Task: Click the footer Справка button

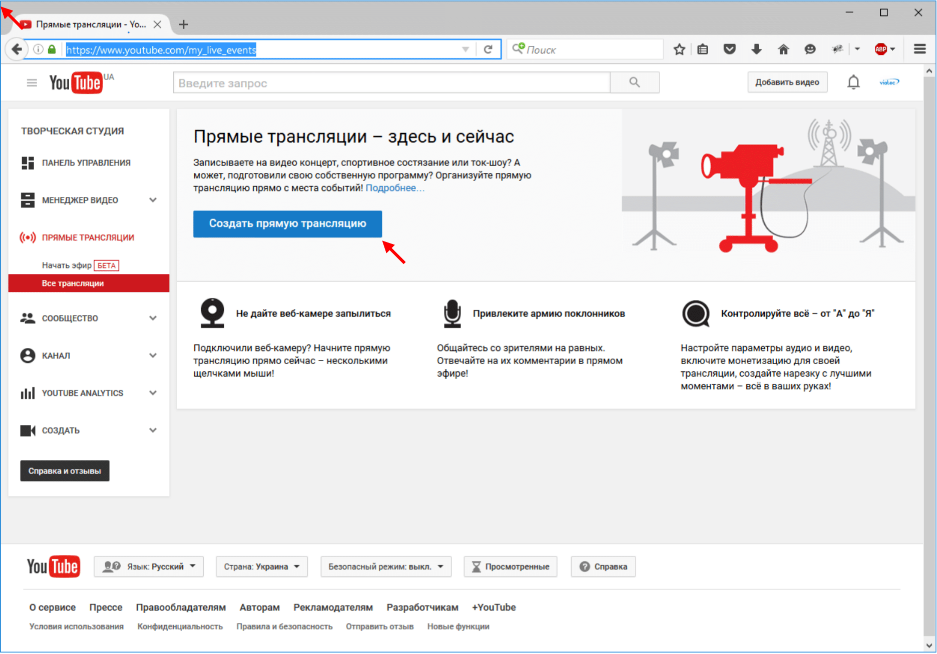Action: (604, 566)
